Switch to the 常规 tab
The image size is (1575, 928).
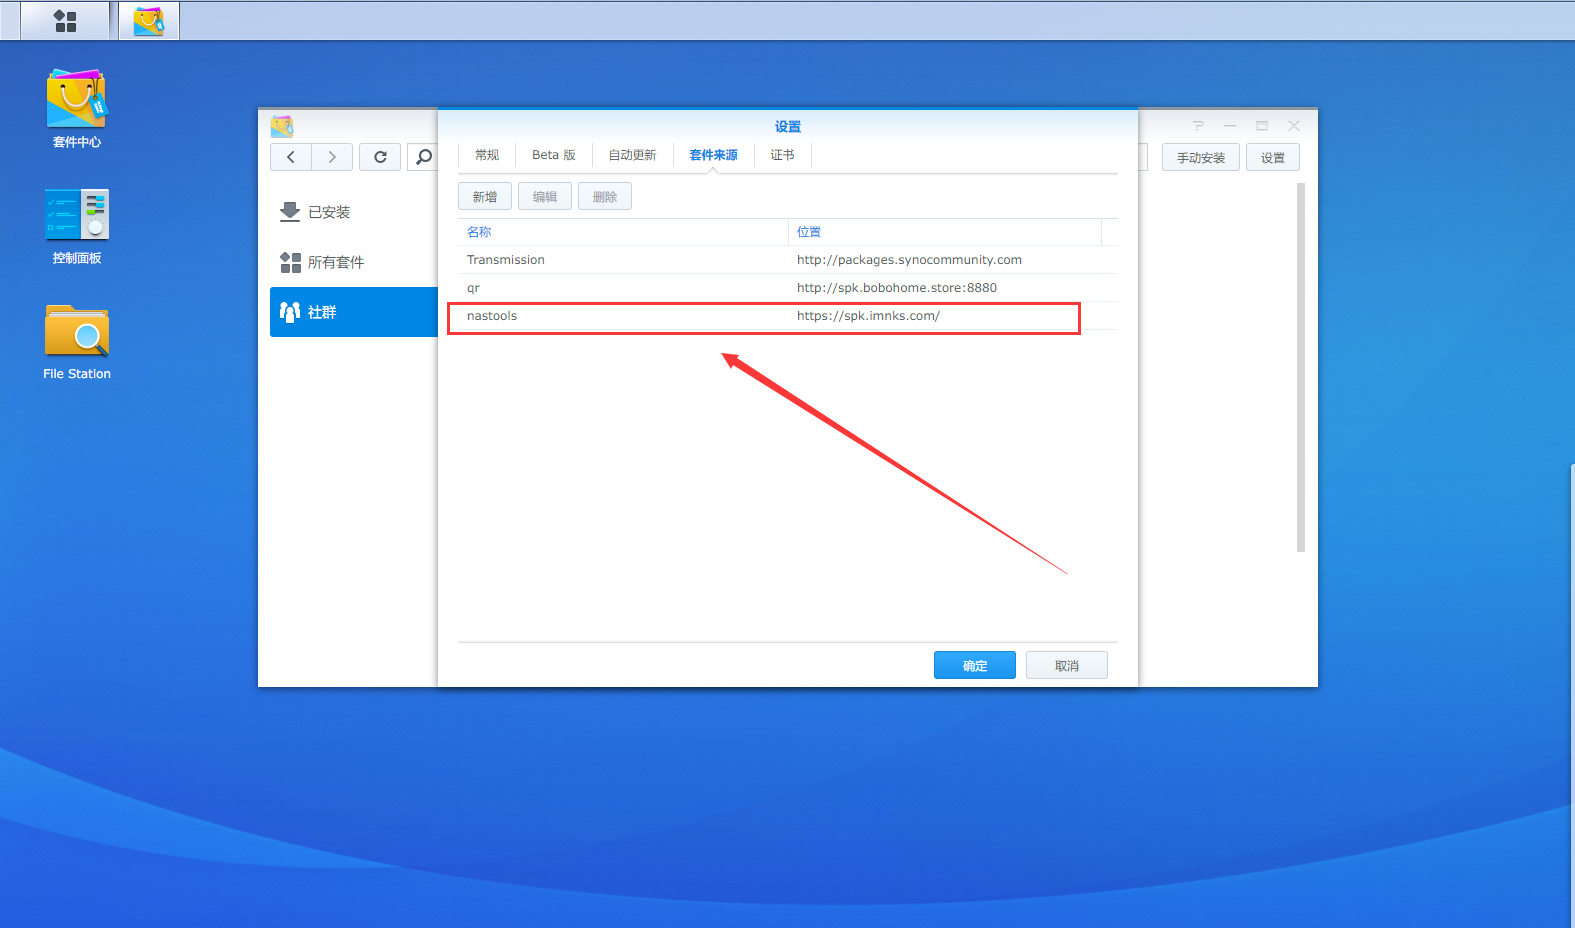(x=487, y=155)
